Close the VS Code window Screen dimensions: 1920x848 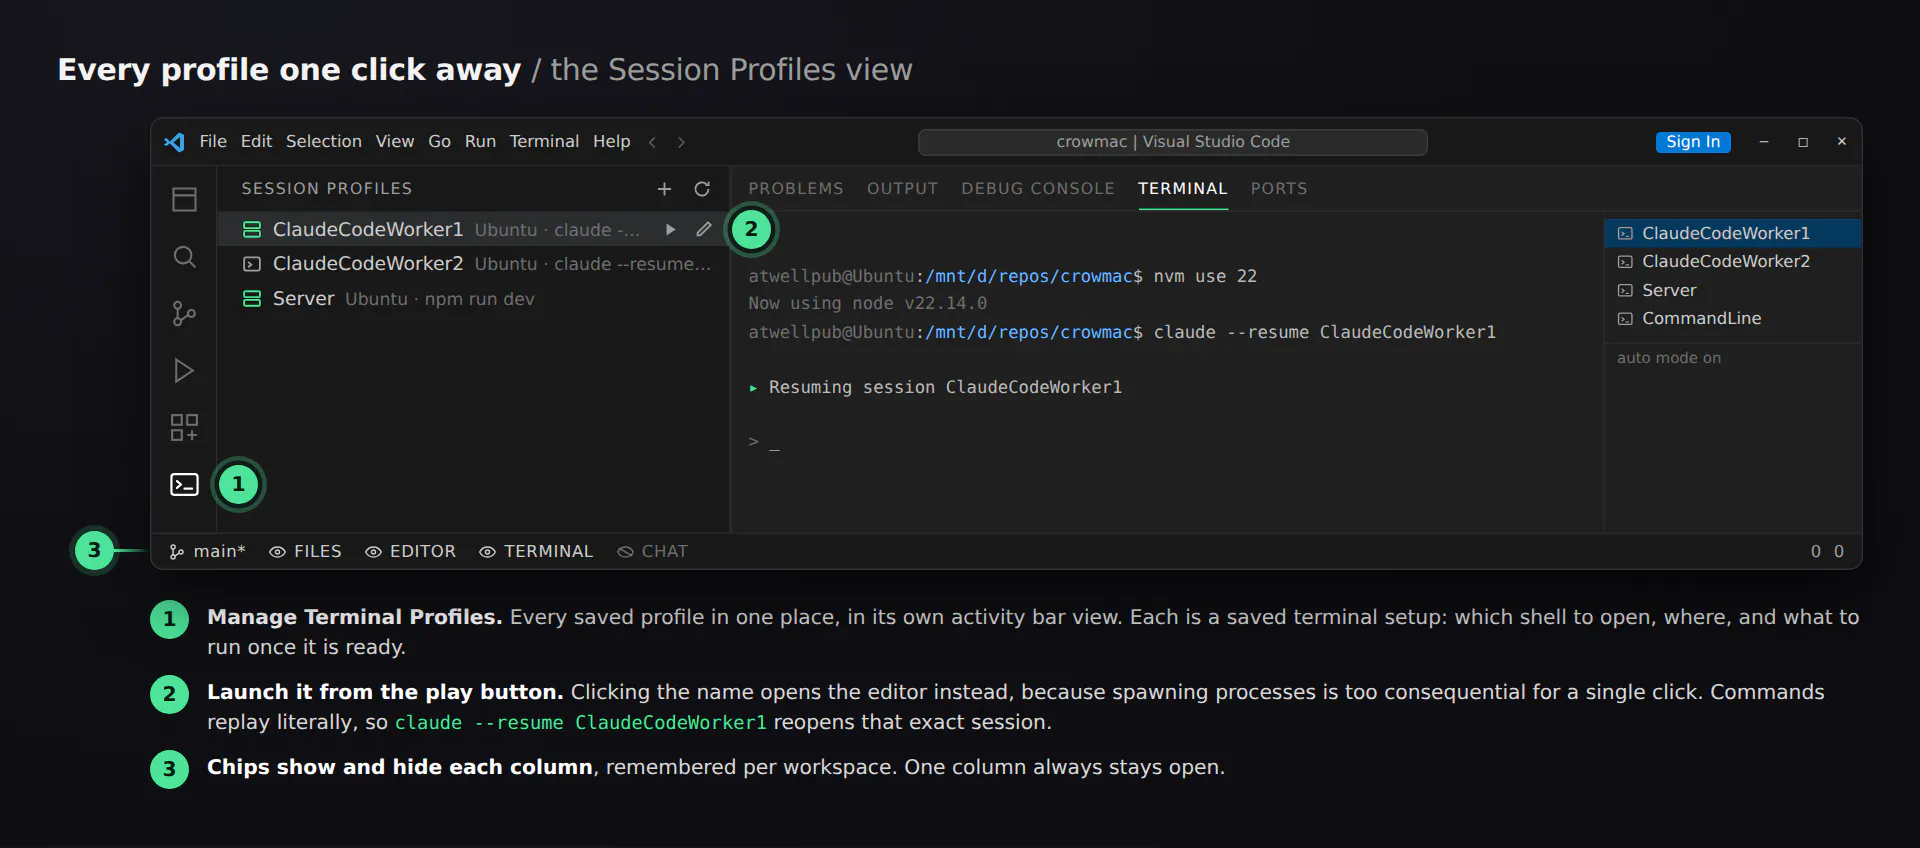pos(1841,142)
